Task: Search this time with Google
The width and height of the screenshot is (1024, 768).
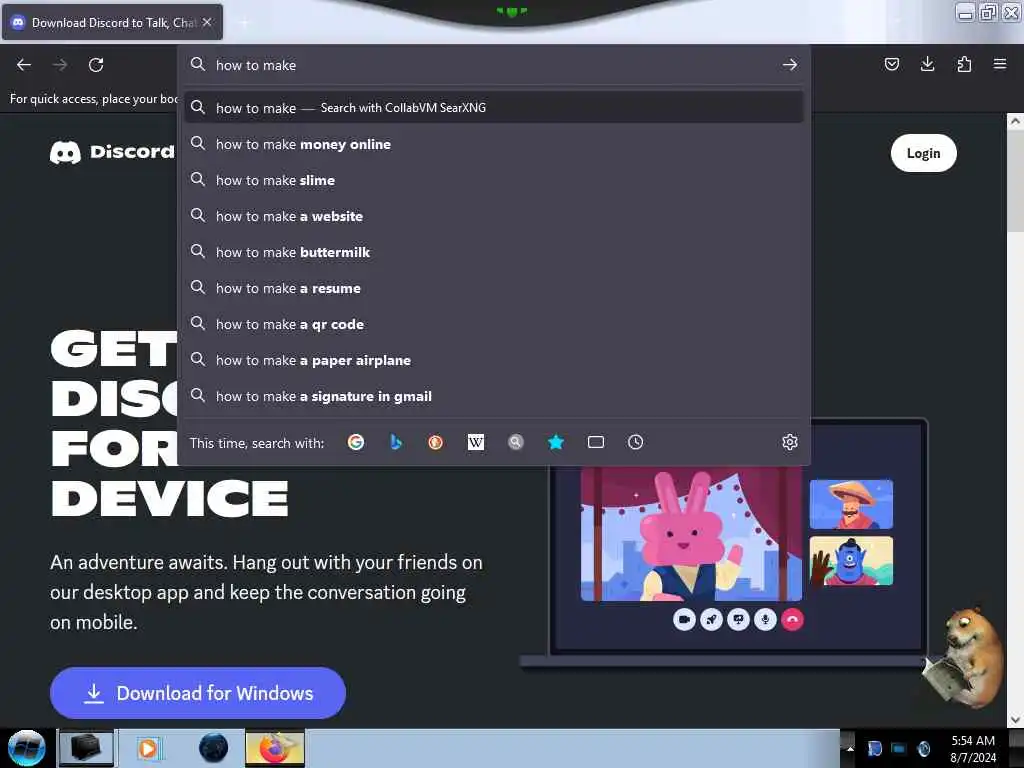Action: point(356,443)
